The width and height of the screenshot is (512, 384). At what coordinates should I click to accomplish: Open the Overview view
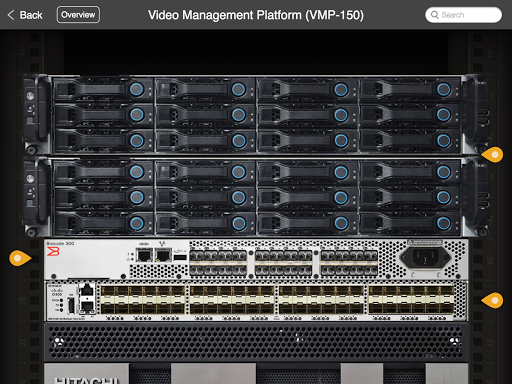pos(78,15)
